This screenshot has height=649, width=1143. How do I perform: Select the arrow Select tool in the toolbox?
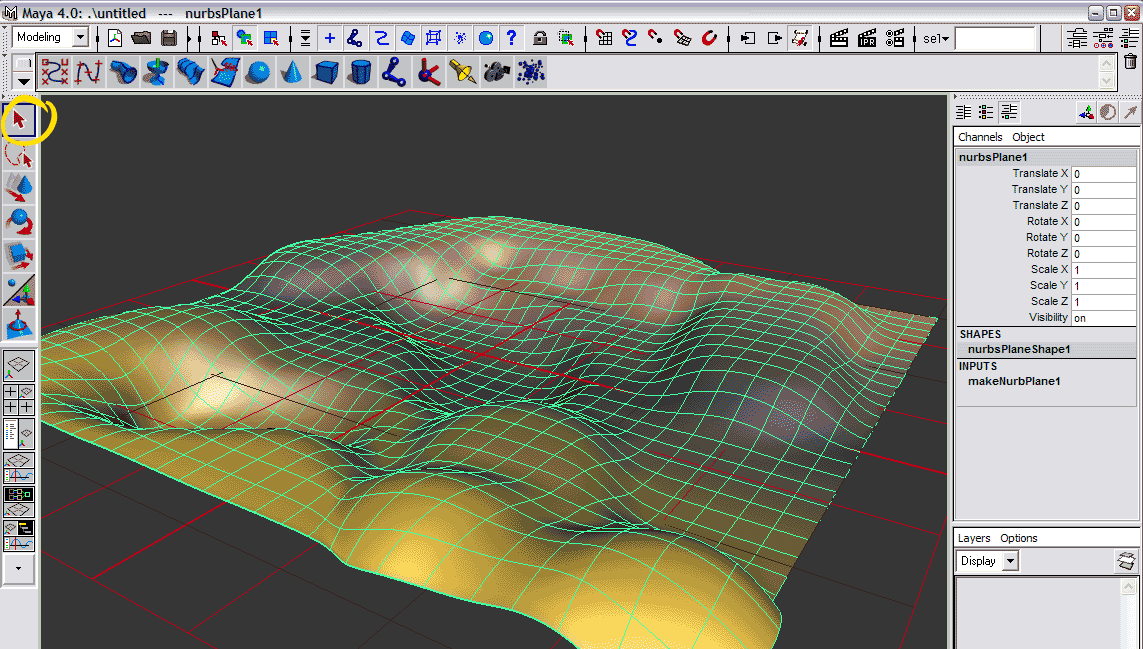pos(19,119)
